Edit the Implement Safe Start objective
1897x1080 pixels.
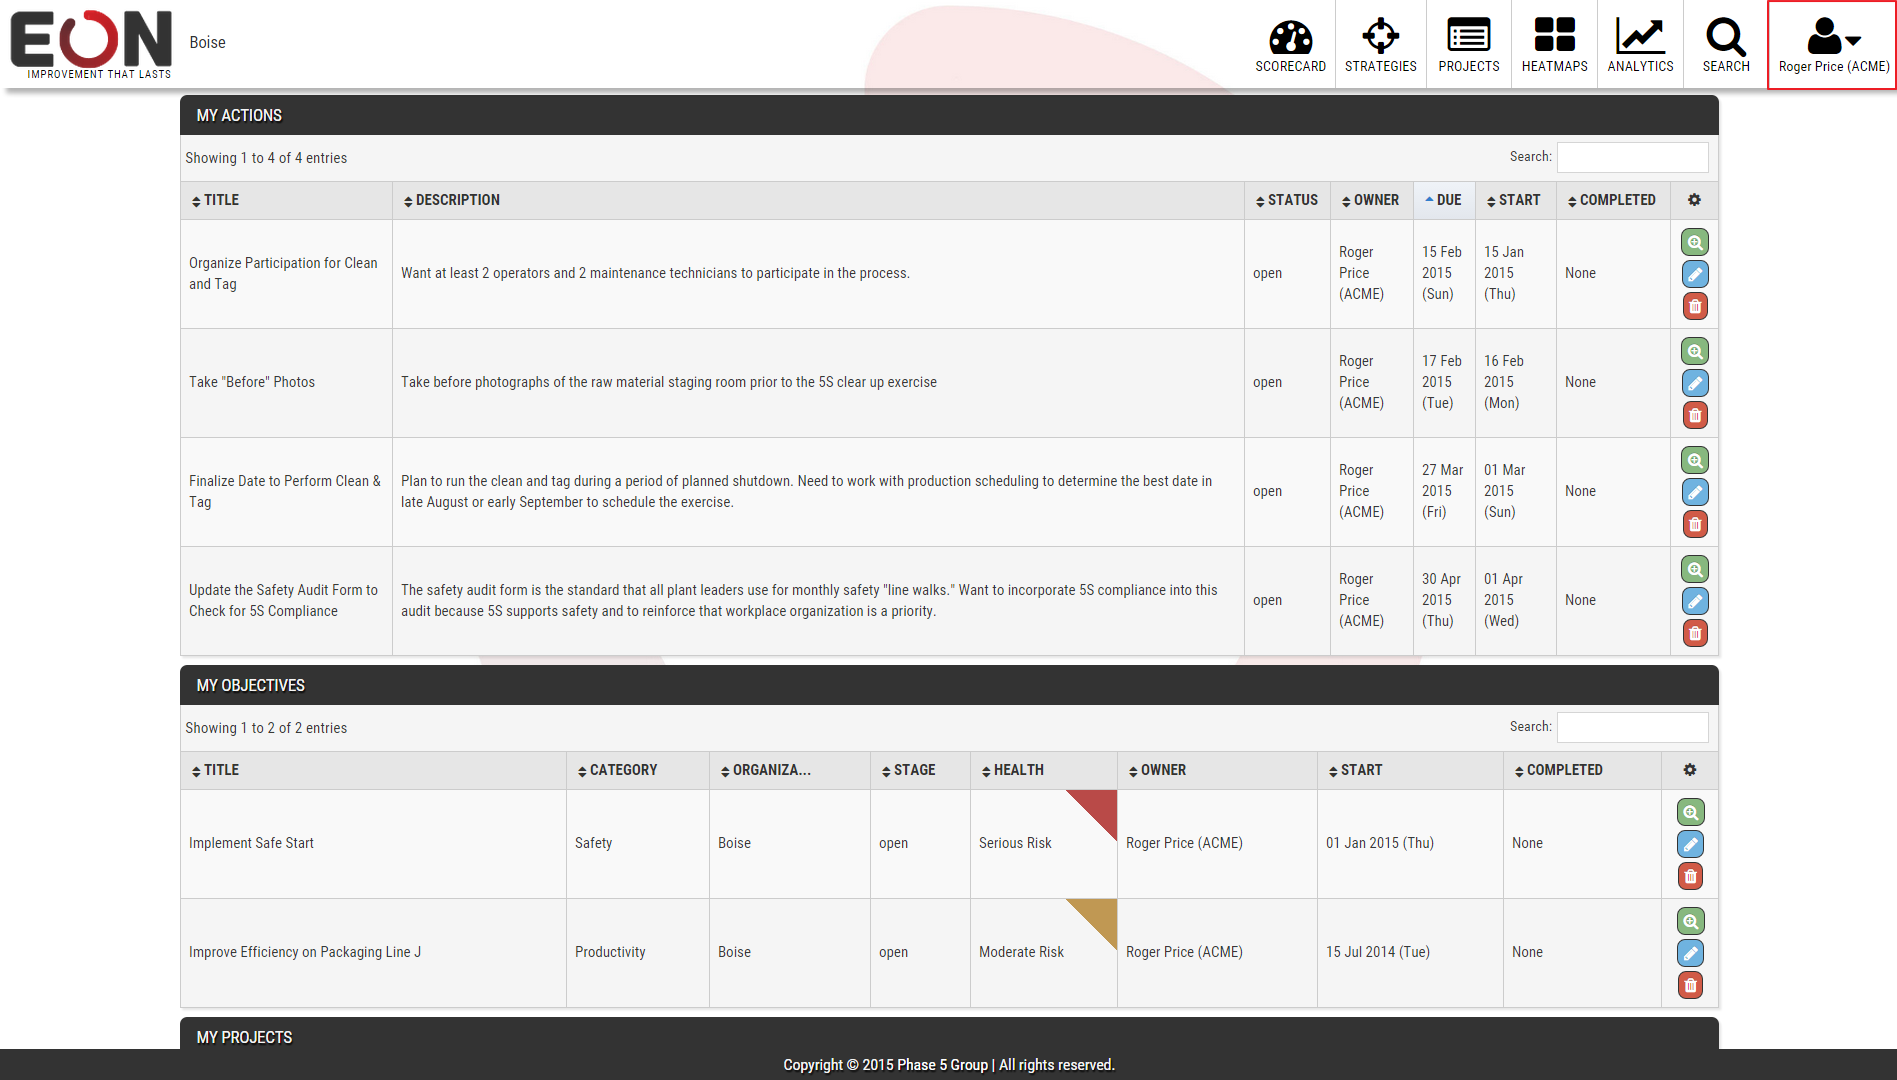1690,844
